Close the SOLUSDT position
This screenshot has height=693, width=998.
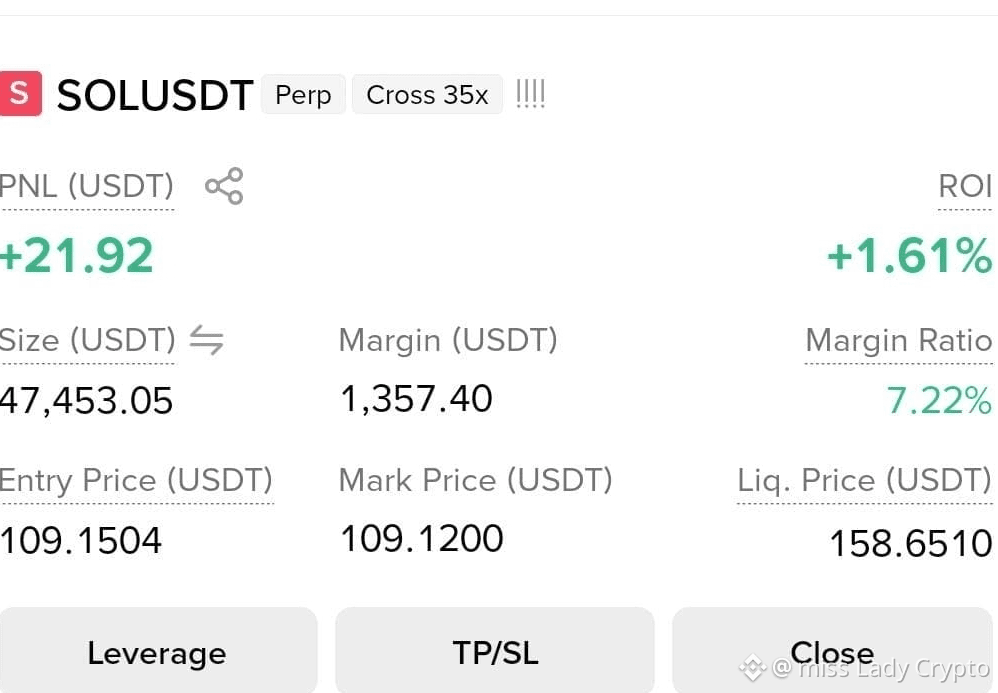(x=832, y=650)
